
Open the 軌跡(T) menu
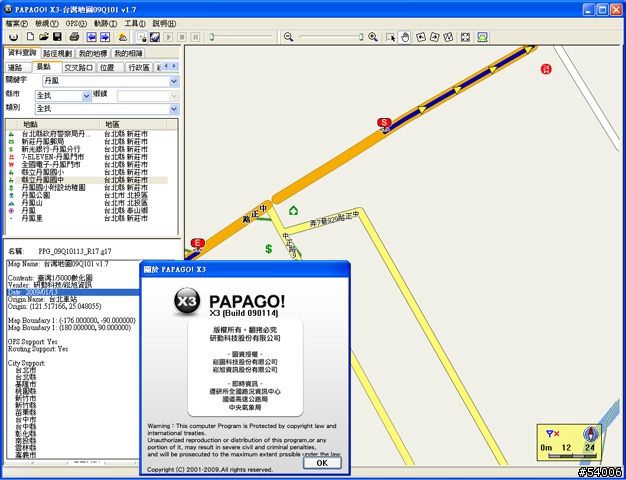coord(105,24)
